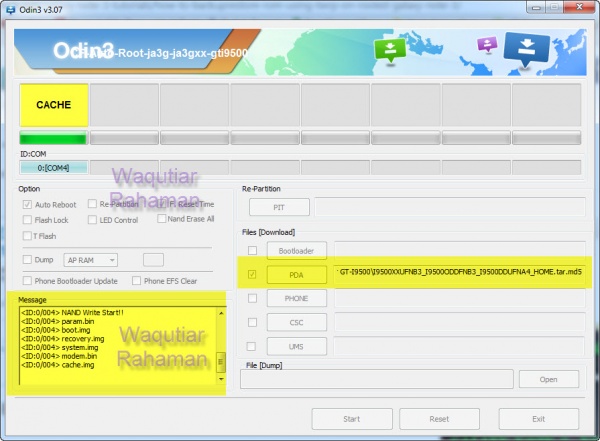Image resolution: width=600 pixels, height=441 pixels.
Task: Toggle the F. Reset Time checkbox
Action: (x=161, y=204)
